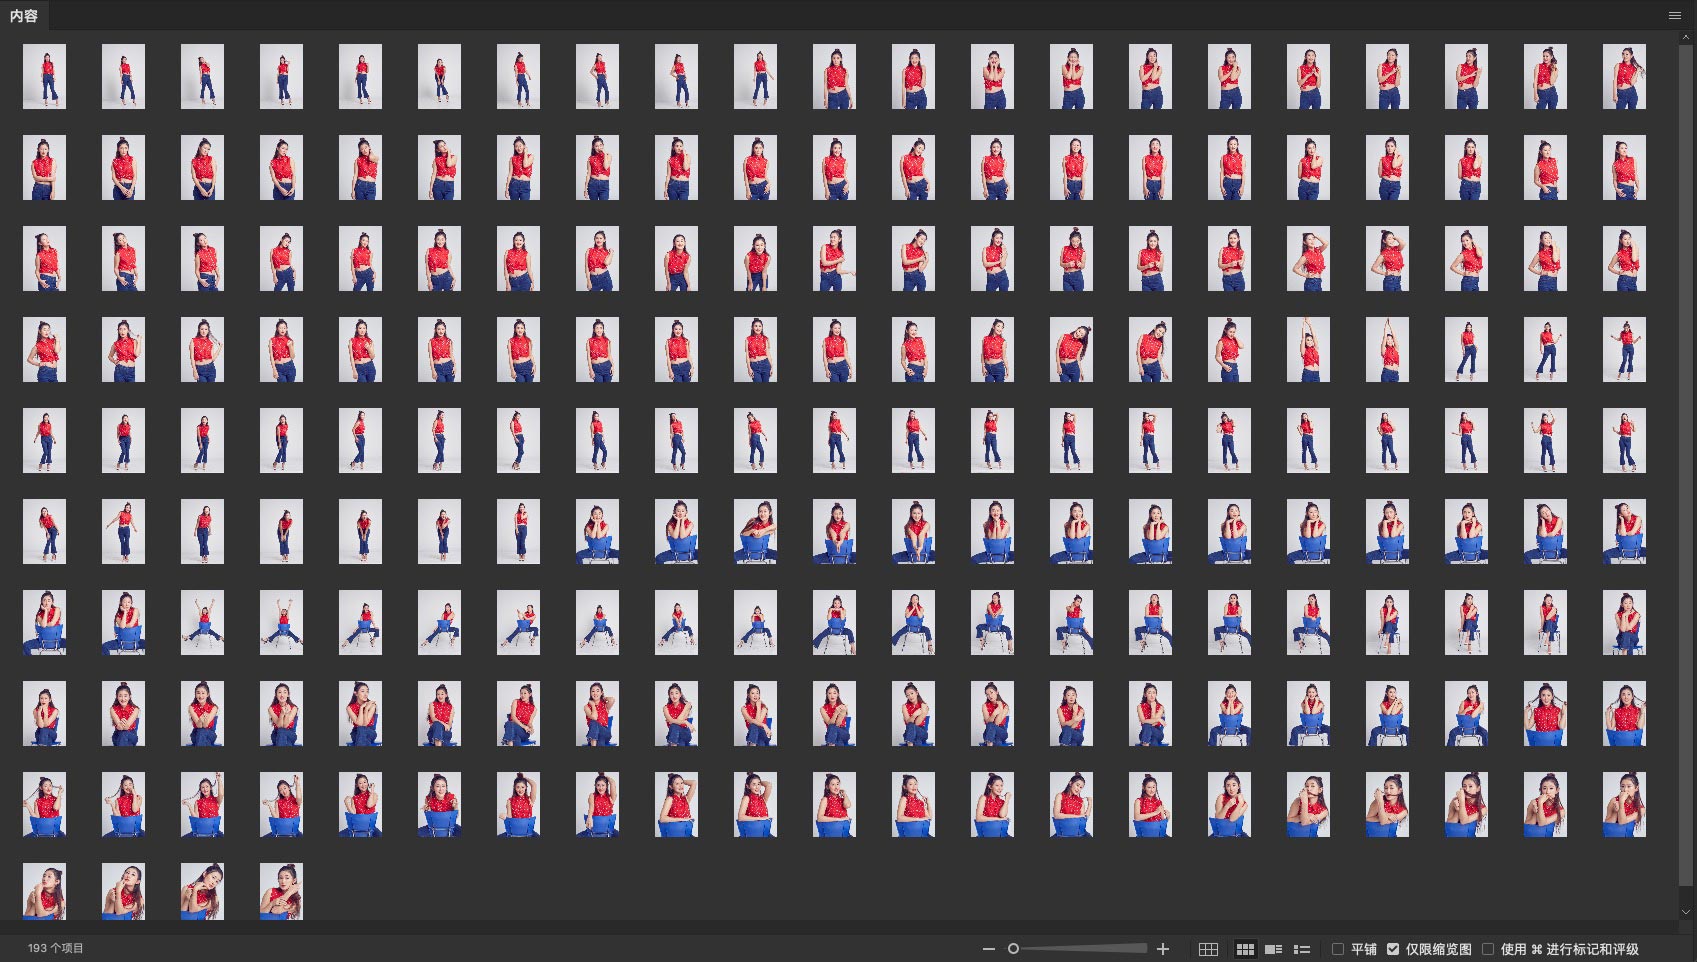The height and width of the screenshot is (962, 1697).
Task: Uncheck the 仅限缩览图 checkbox
Action: coord(1393,949)
